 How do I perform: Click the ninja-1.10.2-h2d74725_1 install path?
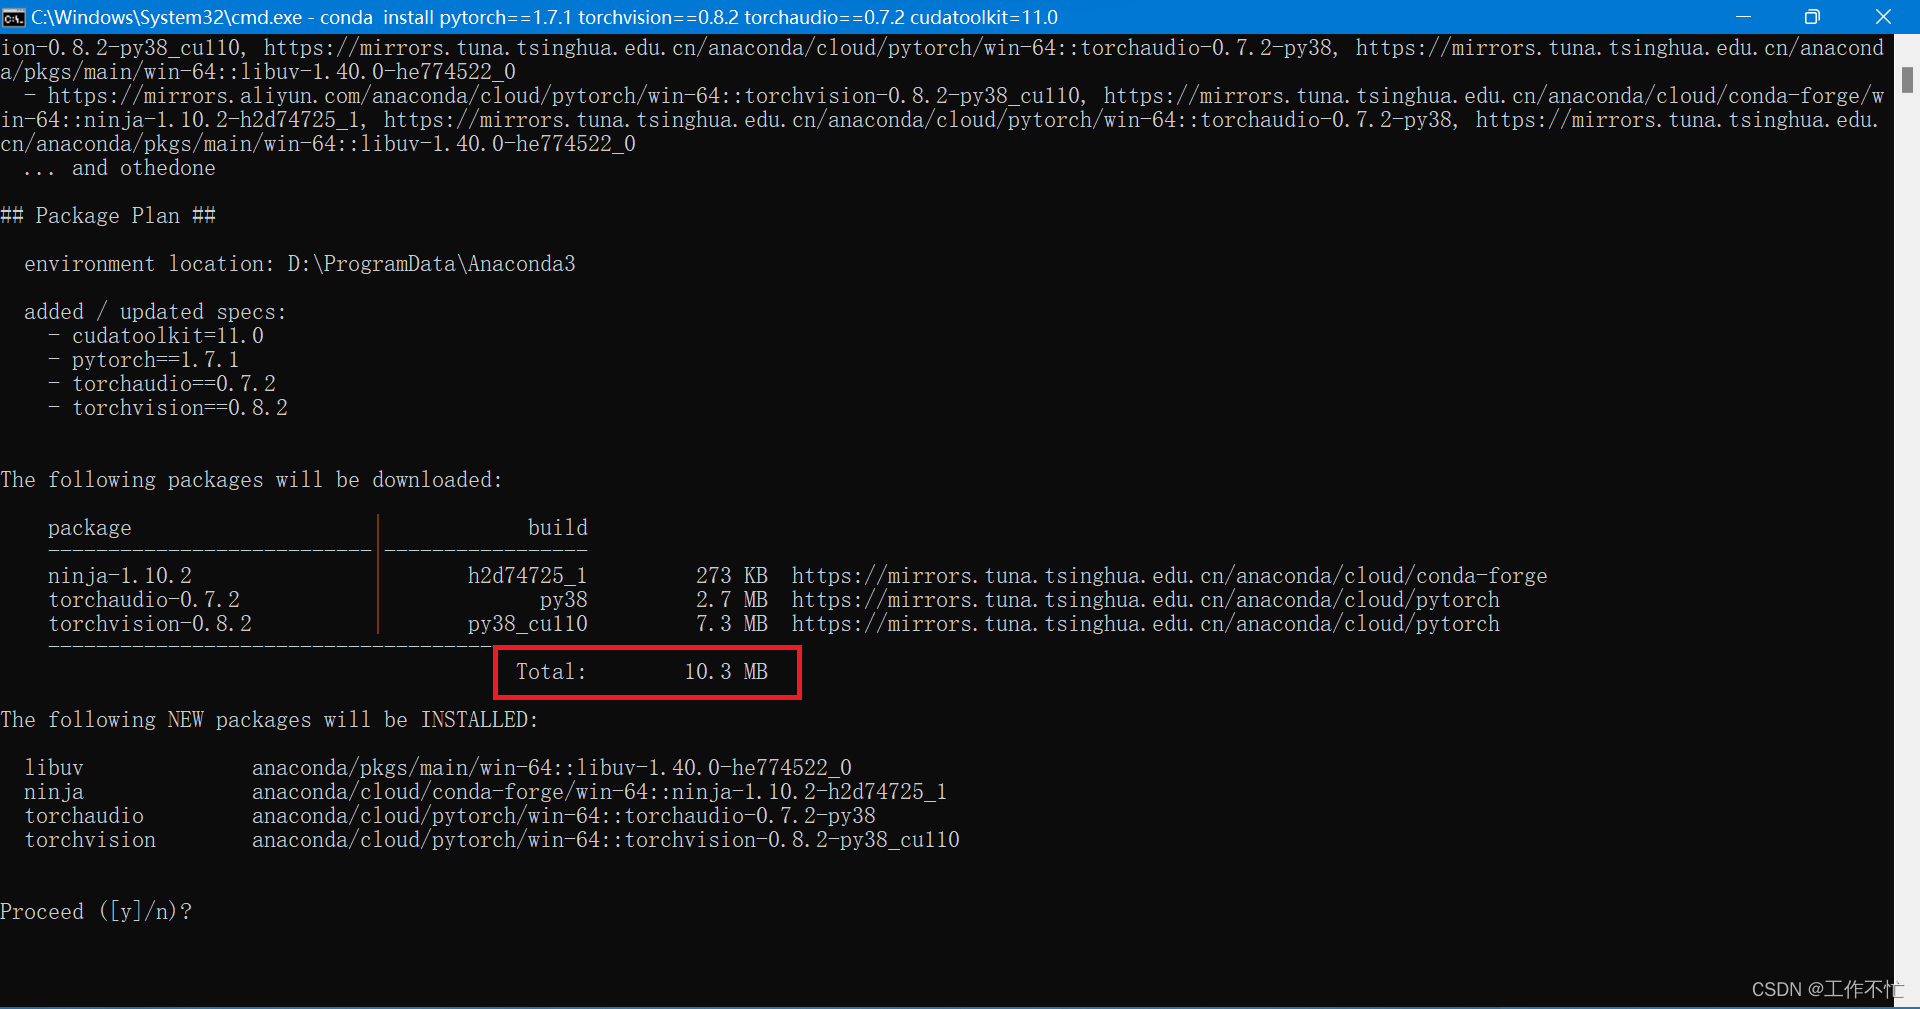click(600, 792)
